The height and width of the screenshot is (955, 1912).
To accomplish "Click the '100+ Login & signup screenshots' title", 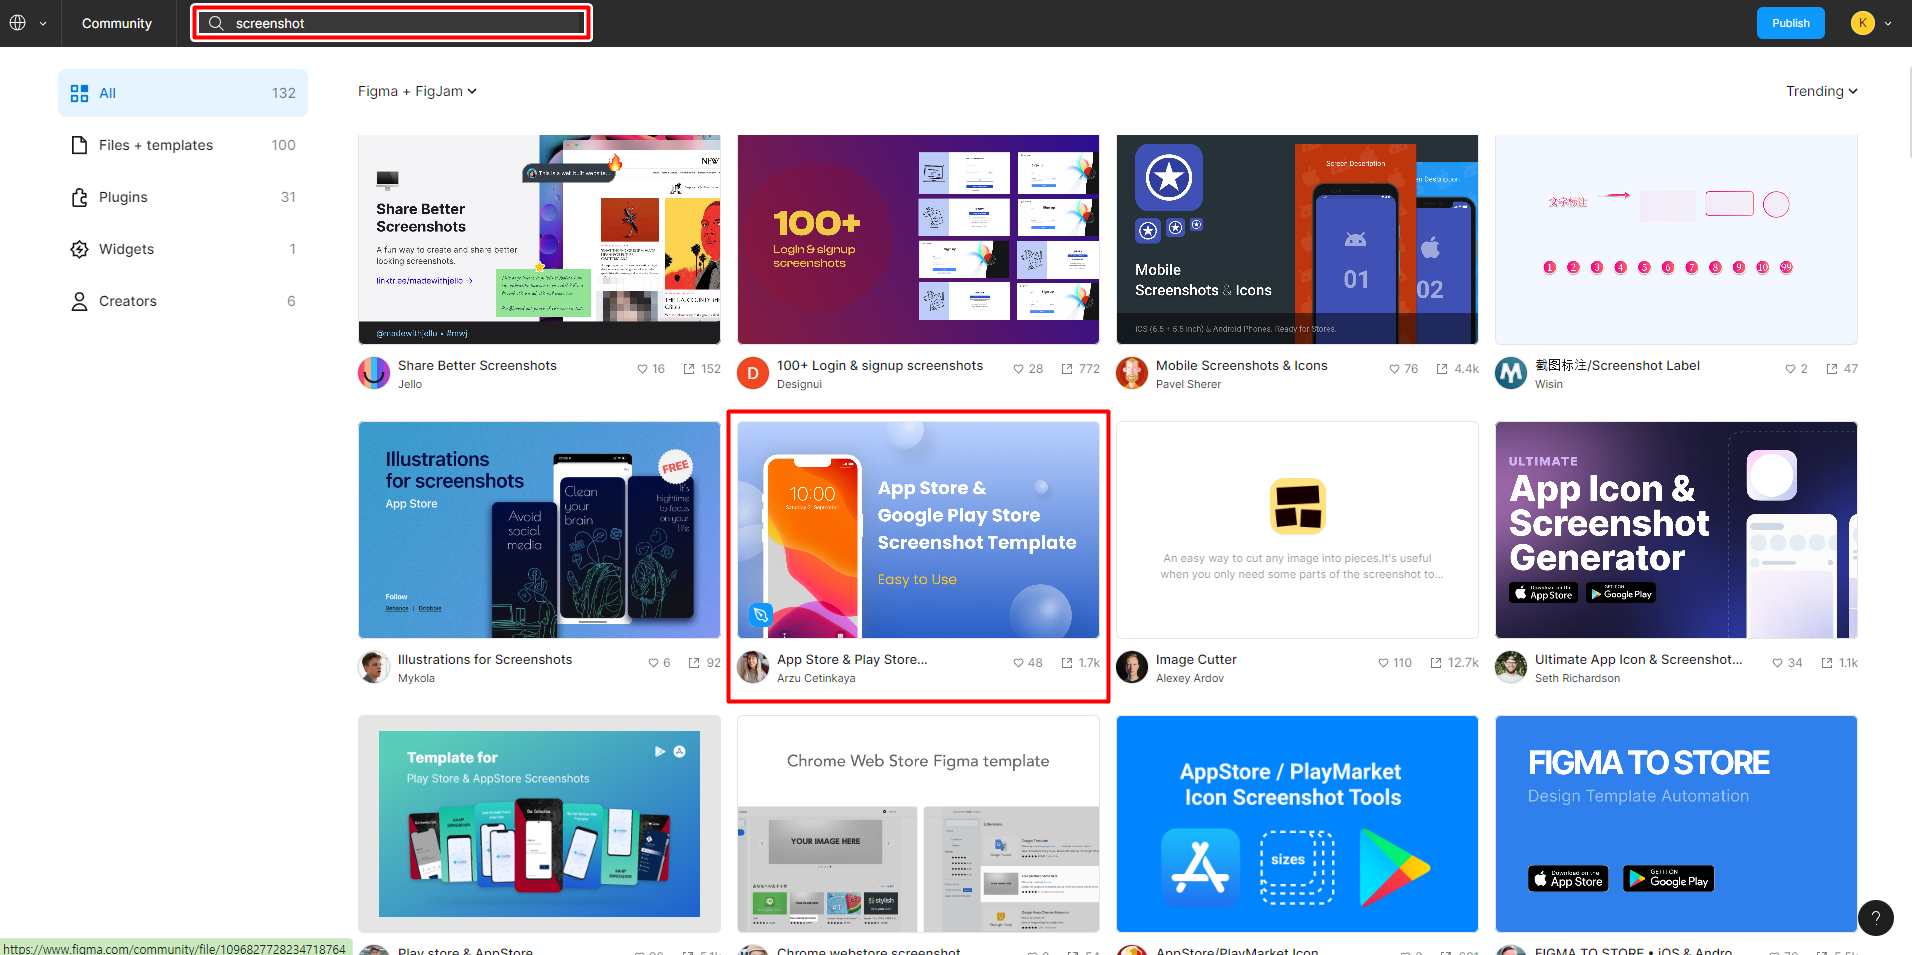I will 880,366.
